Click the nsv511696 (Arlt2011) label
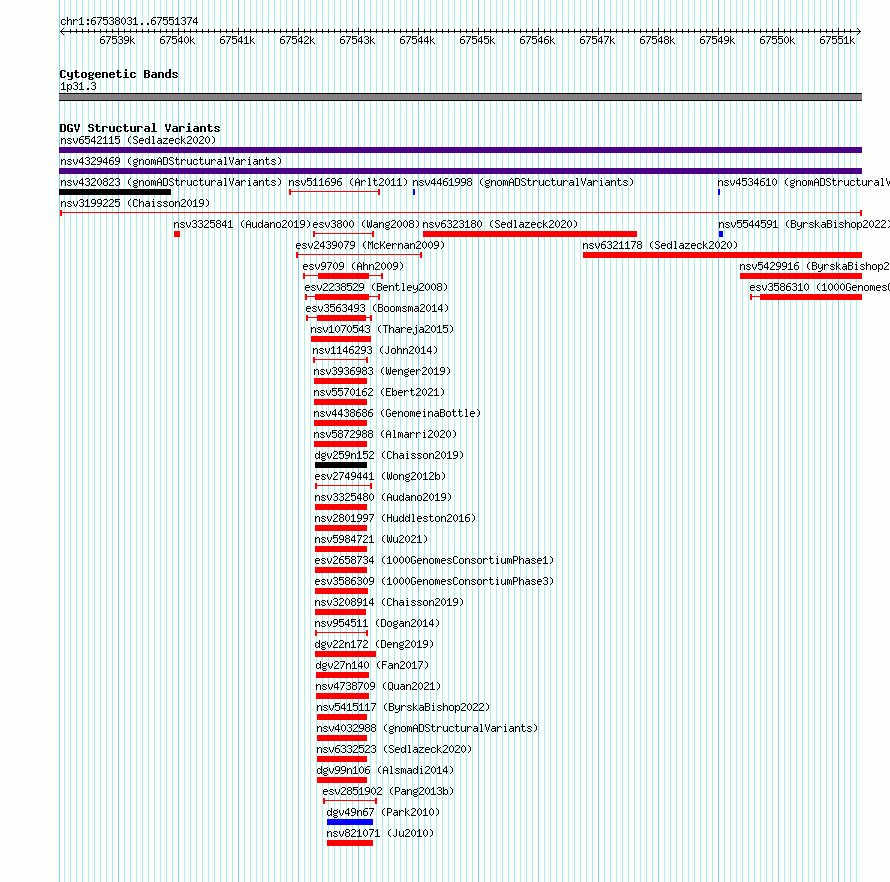Image resolution: width=890 pixels, height=882 pixels. point(349,182)
